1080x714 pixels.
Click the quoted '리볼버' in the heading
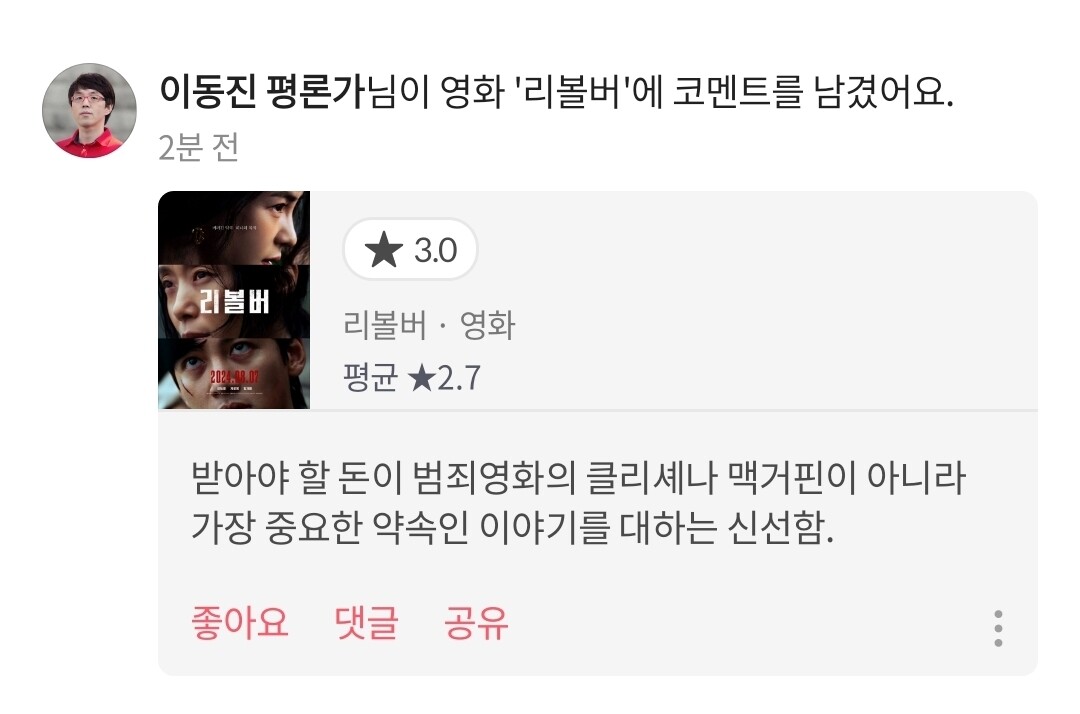572,92
